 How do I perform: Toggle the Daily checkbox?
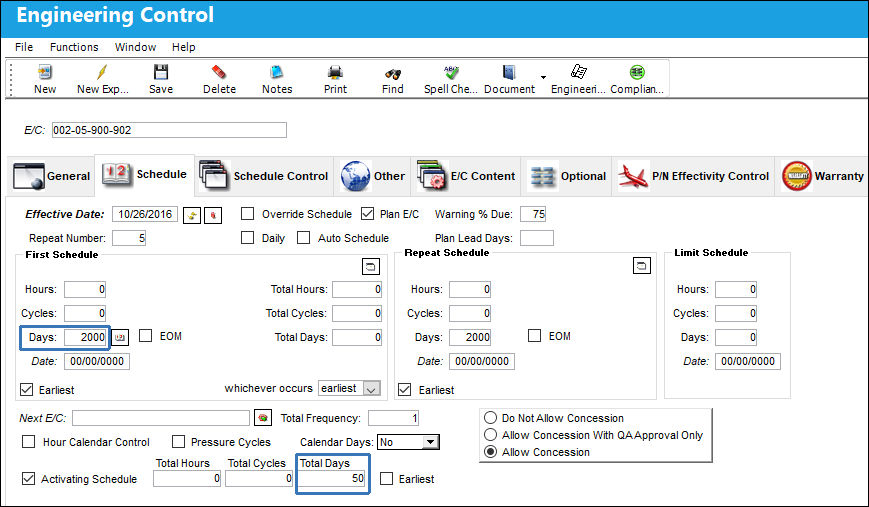pos(248,238)
